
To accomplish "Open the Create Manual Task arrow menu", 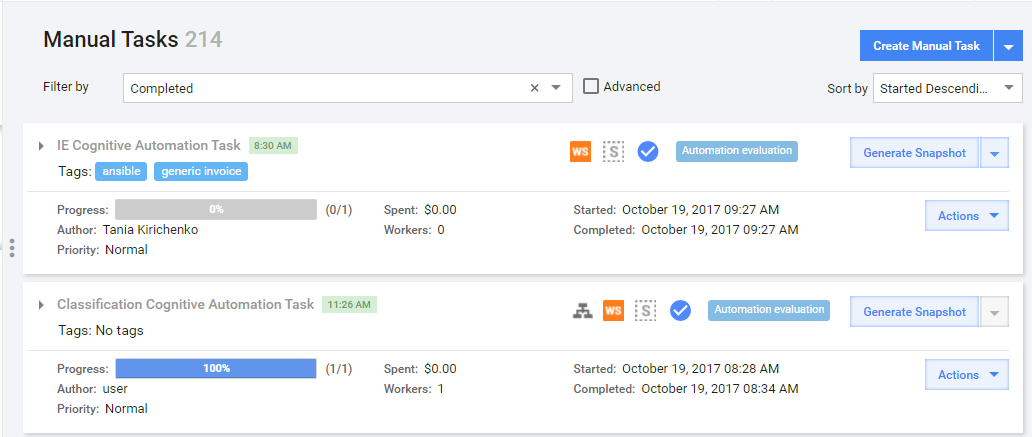I will tap(1008, 46).
